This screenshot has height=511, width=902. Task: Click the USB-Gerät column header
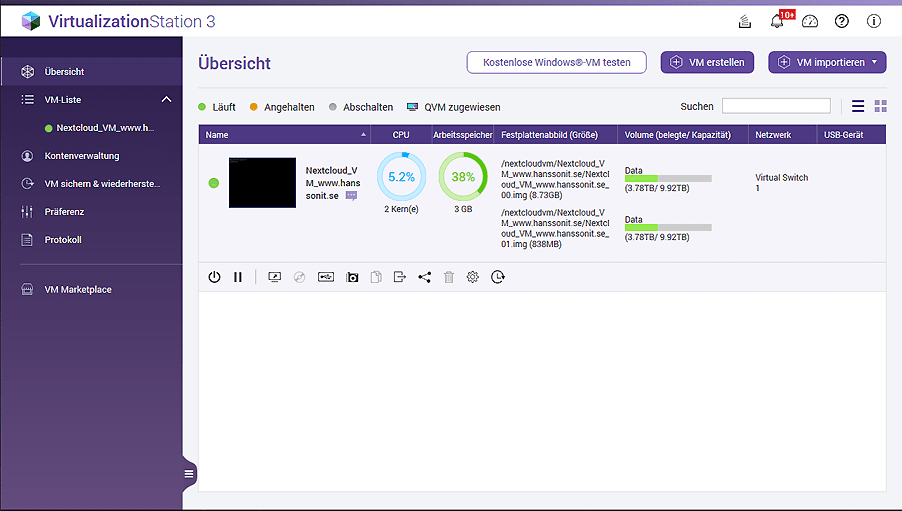851,135
